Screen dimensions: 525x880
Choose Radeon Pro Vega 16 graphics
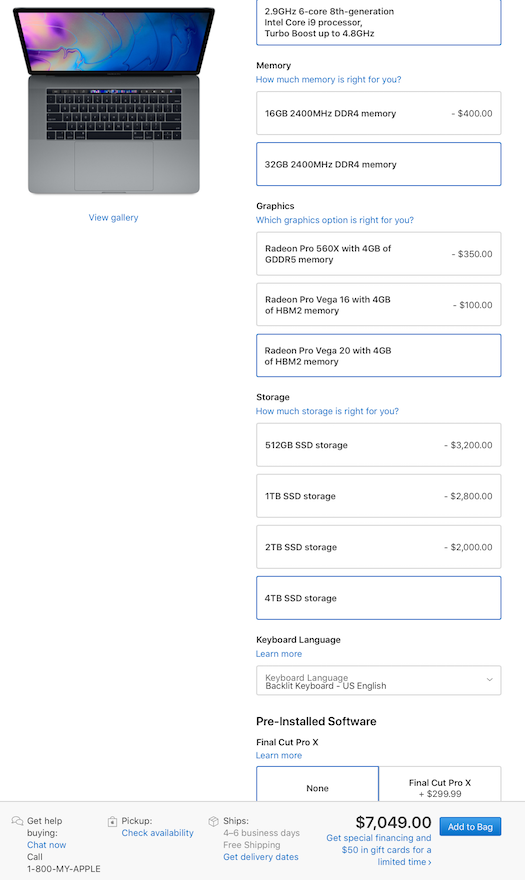(378, 305)
